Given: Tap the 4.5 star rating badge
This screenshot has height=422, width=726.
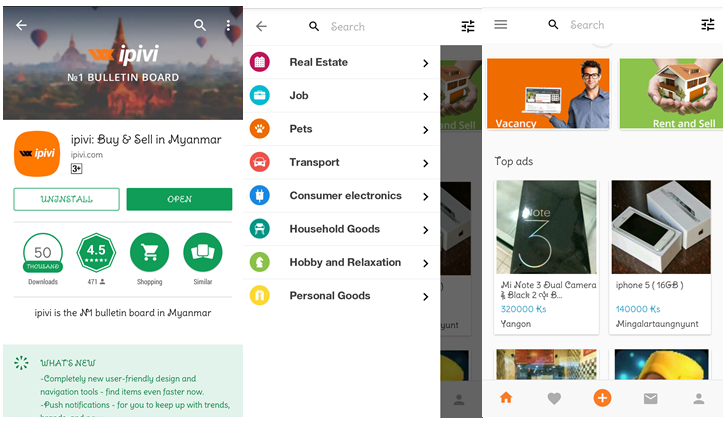Looking at the screenshot, I should (x=96, y=252).
